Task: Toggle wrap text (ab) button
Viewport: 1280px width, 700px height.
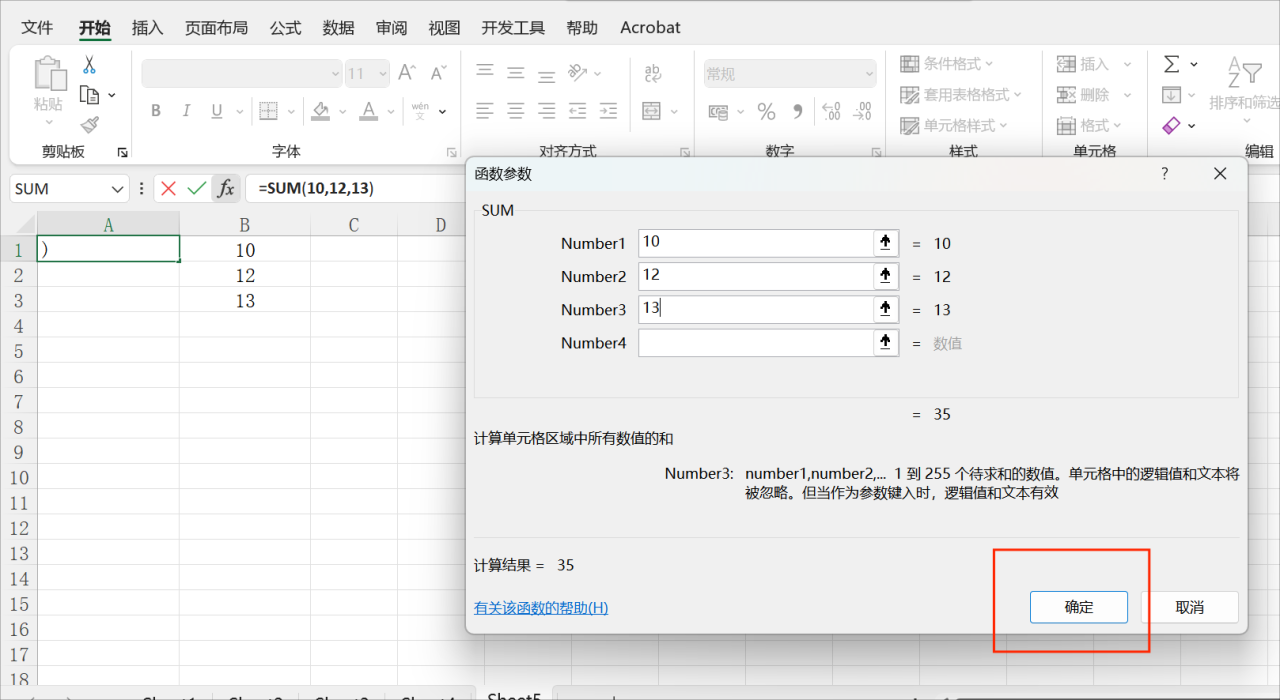Action: 653,73
